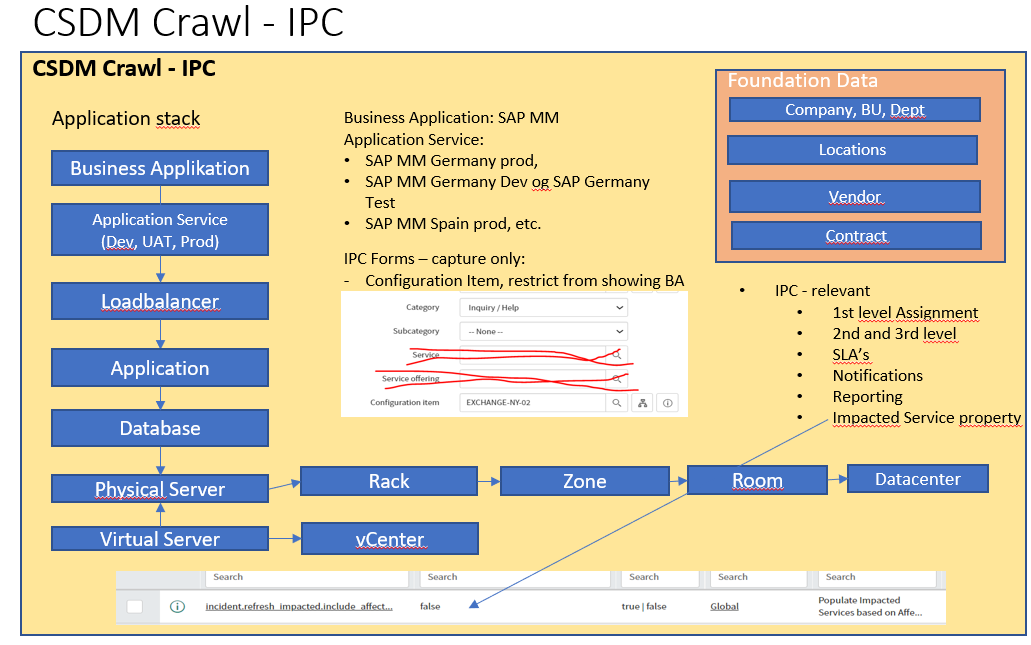
Task: Click the 'IPC - relevant' bullet
Action: point(822,291)
